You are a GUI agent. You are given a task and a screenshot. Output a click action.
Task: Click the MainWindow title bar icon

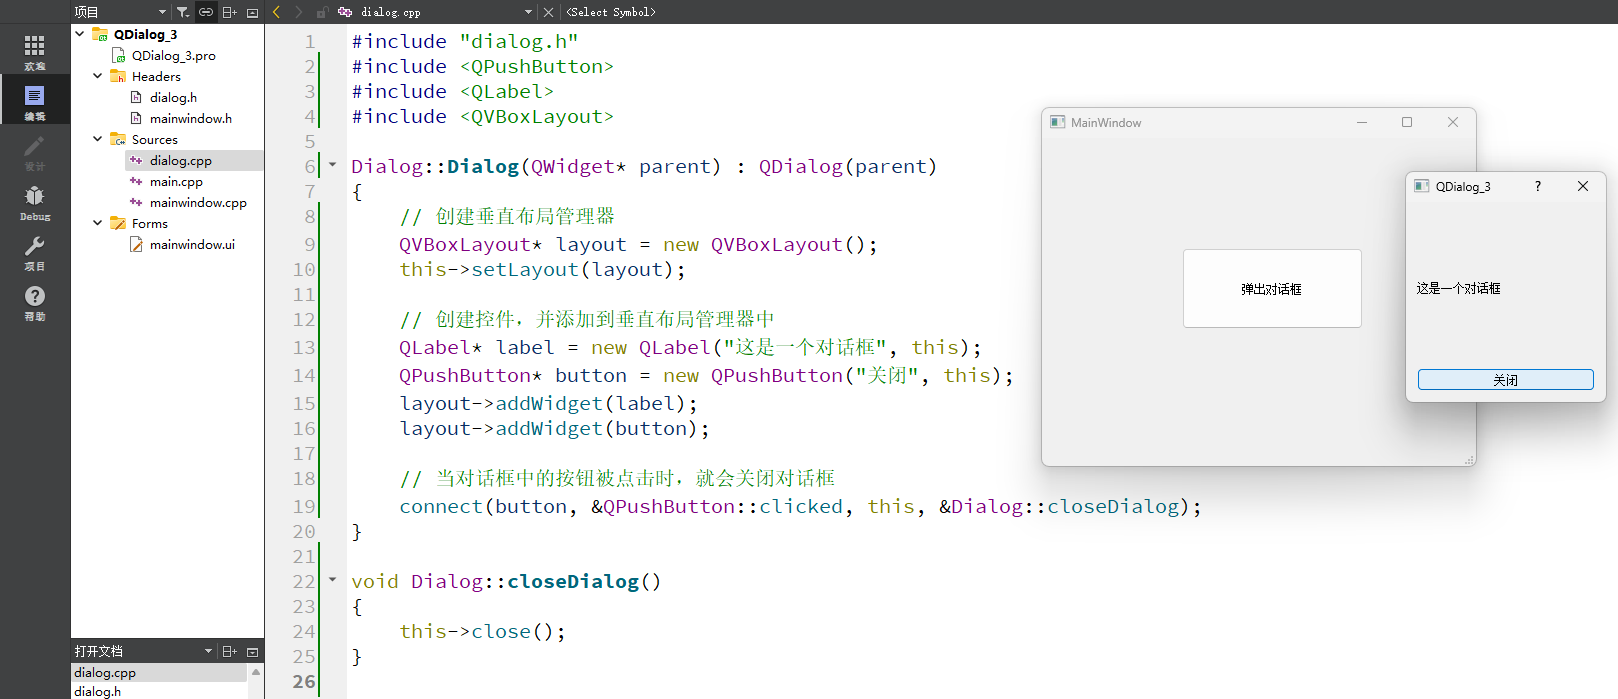point(1057,122)
